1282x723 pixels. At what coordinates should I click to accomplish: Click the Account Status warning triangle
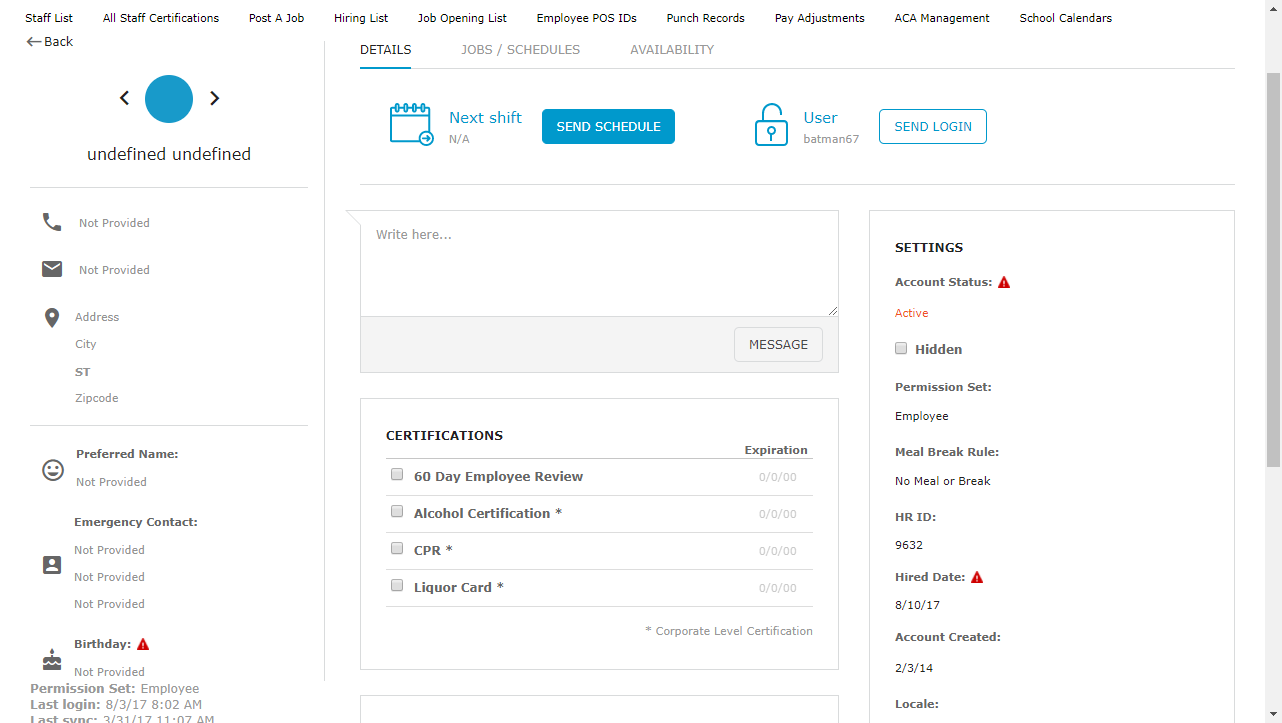point(1004,282)
